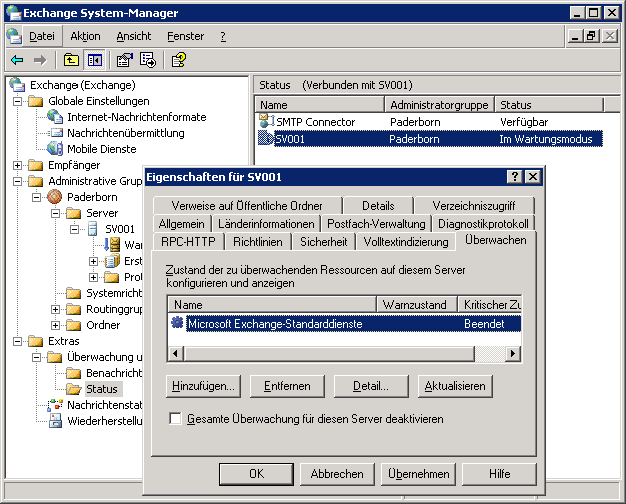Select the Nachrichtenübermittlung tree icon
Image resolution: width=626 pixels, height=504 pixels.
[x=55, y=133]
